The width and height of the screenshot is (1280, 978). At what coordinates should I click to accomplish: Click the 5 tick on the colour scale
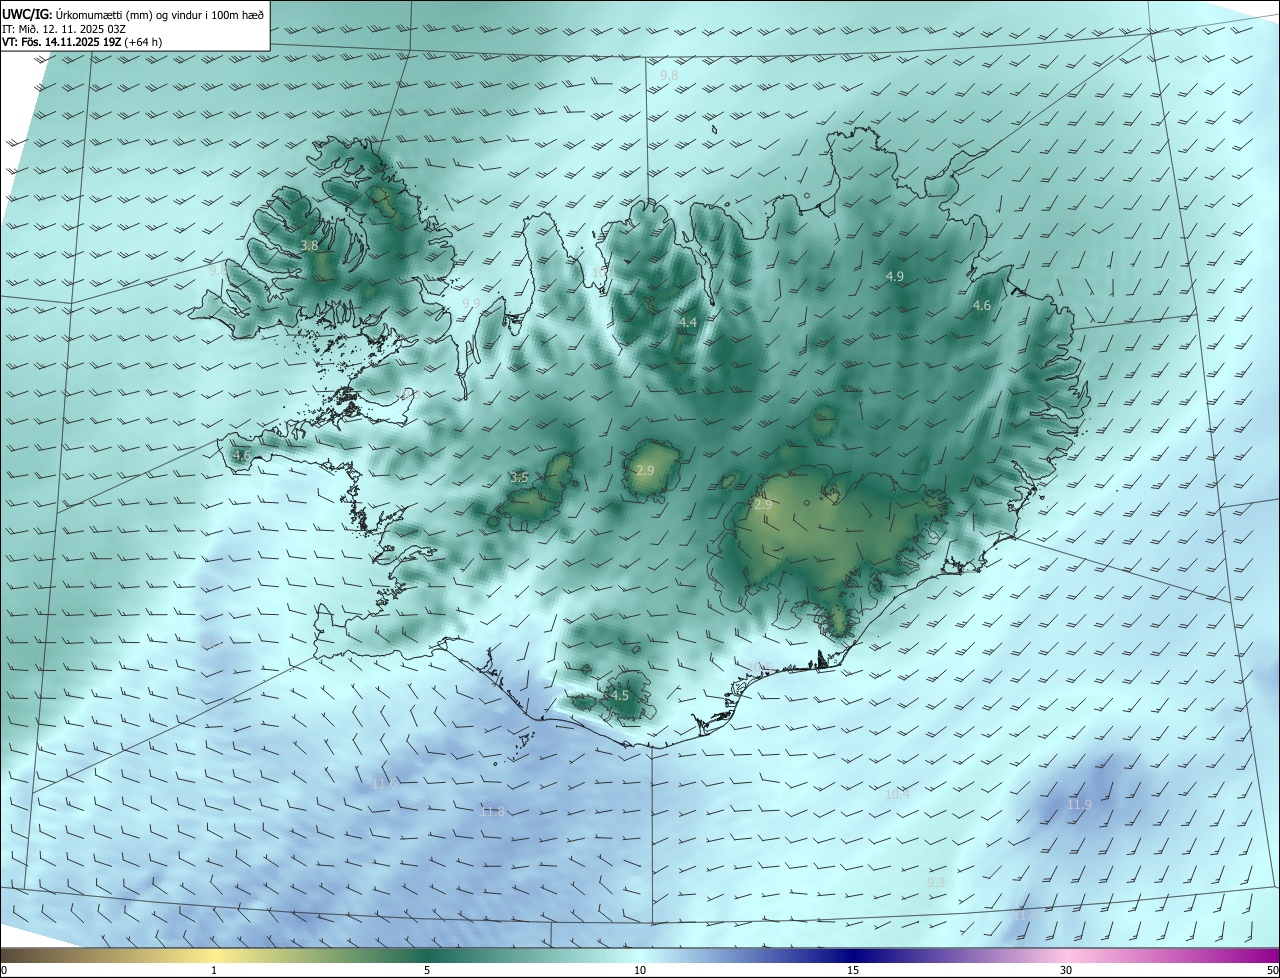(x=427, y=970)
